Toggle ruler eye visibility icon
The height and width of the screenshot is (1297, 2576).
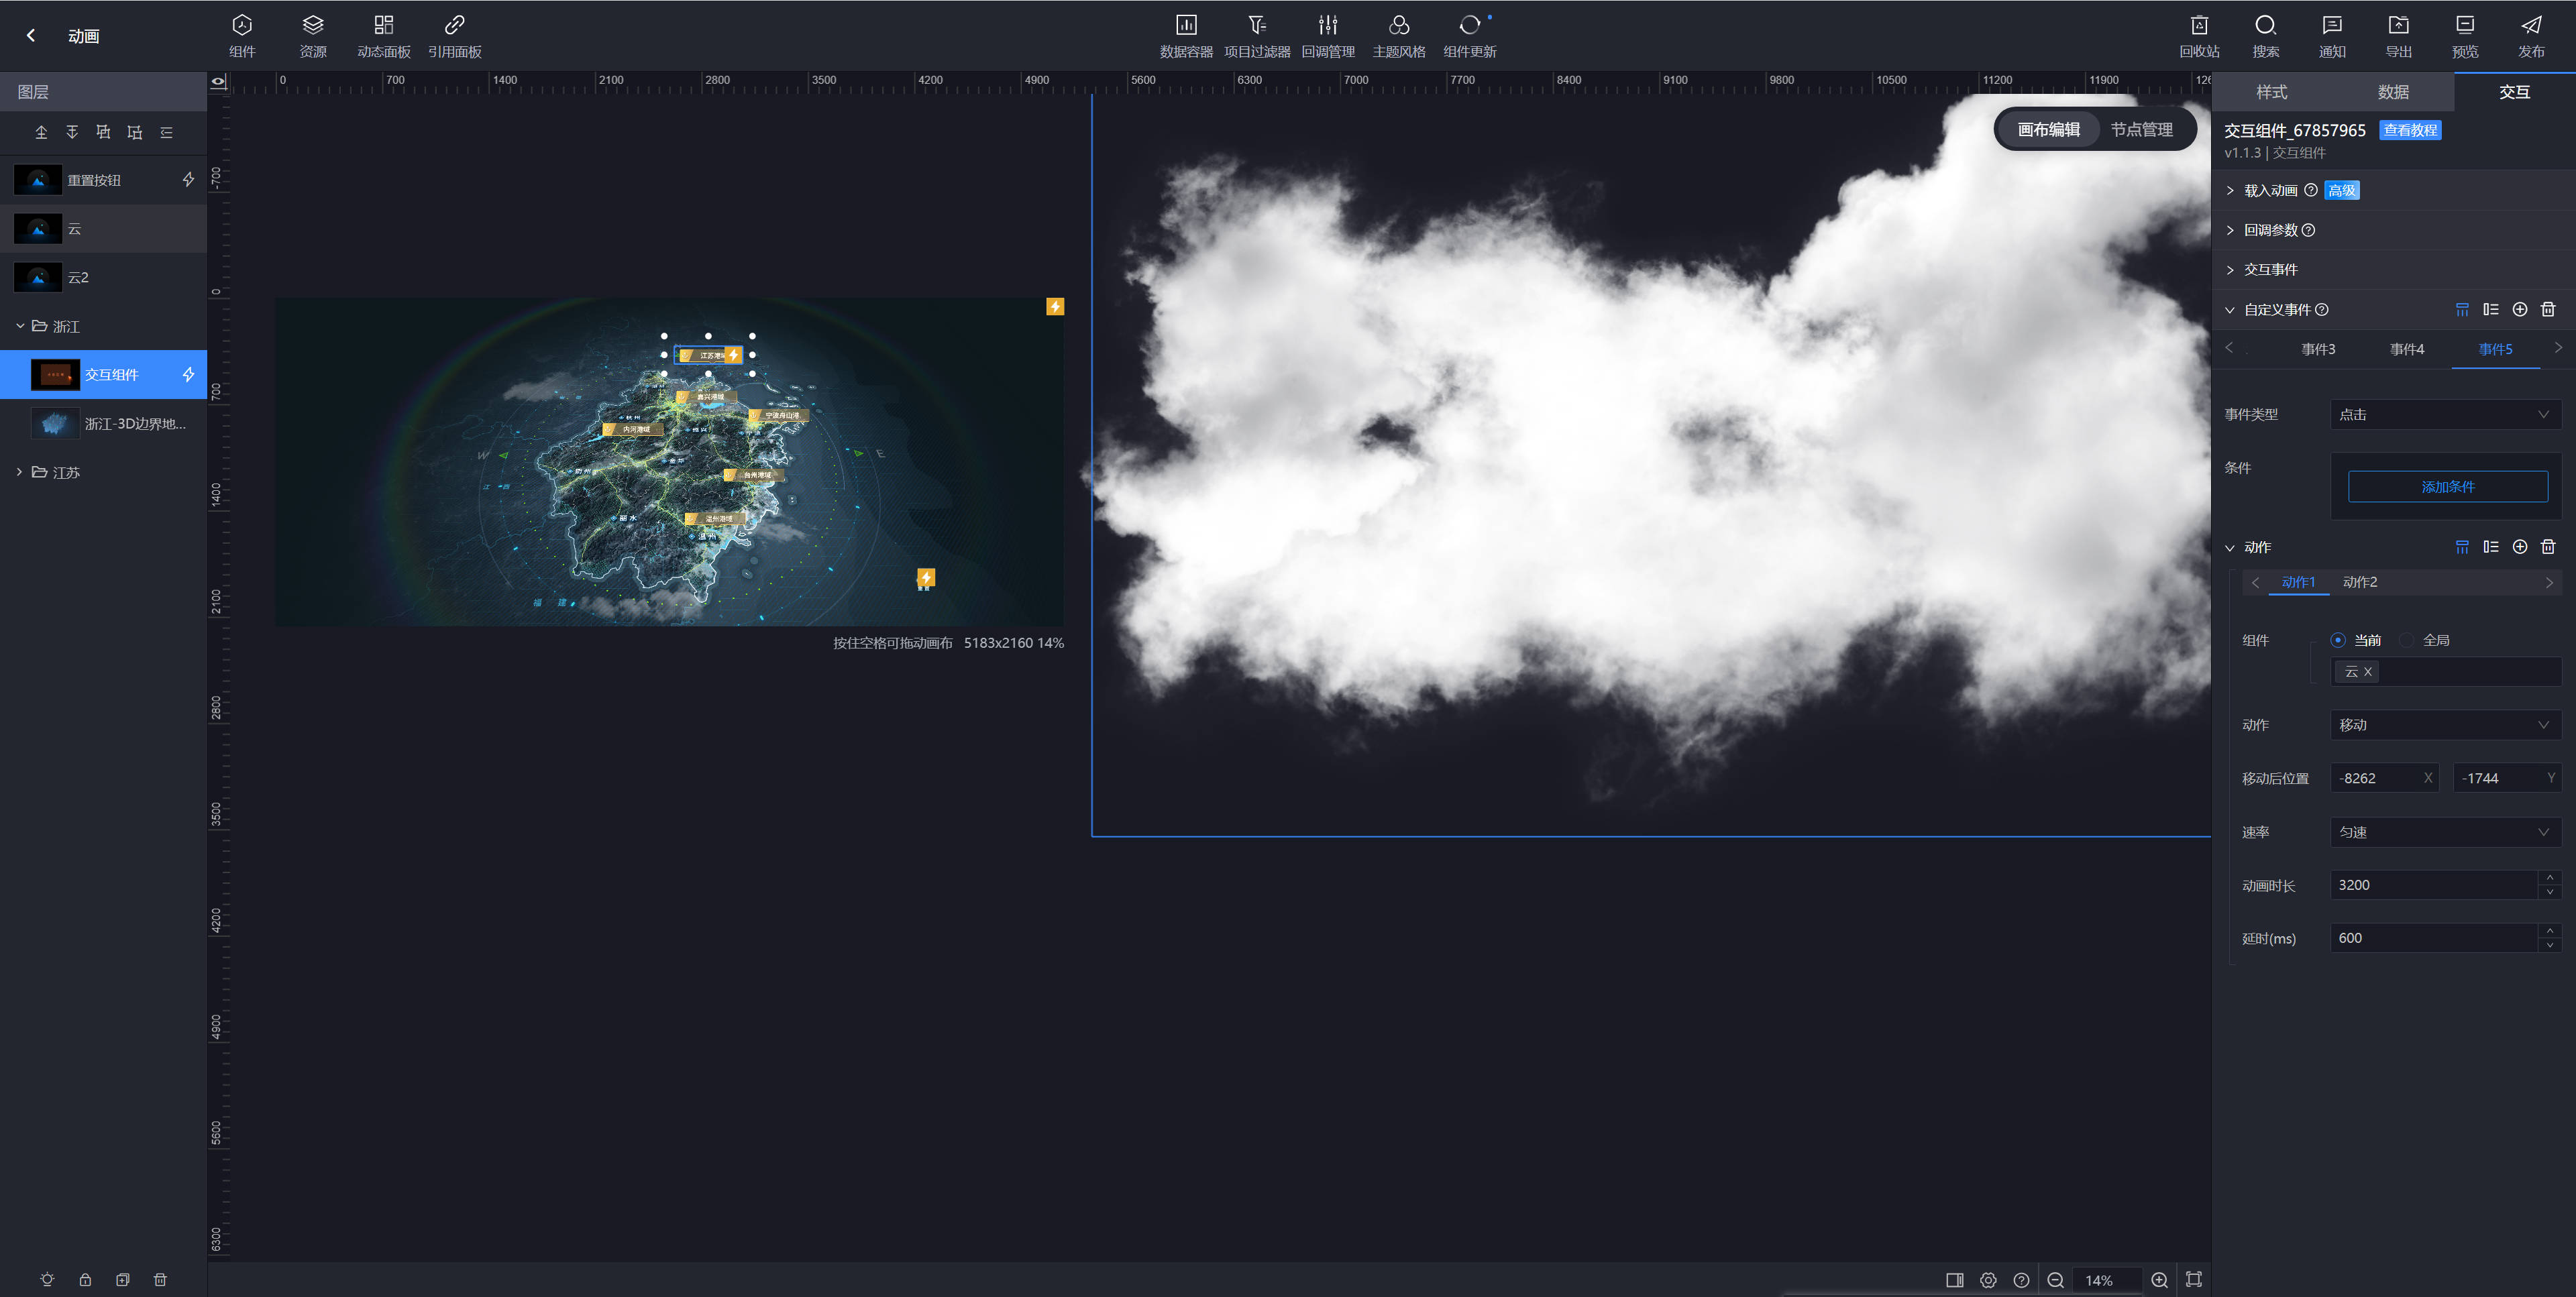[x=218, y=81]
